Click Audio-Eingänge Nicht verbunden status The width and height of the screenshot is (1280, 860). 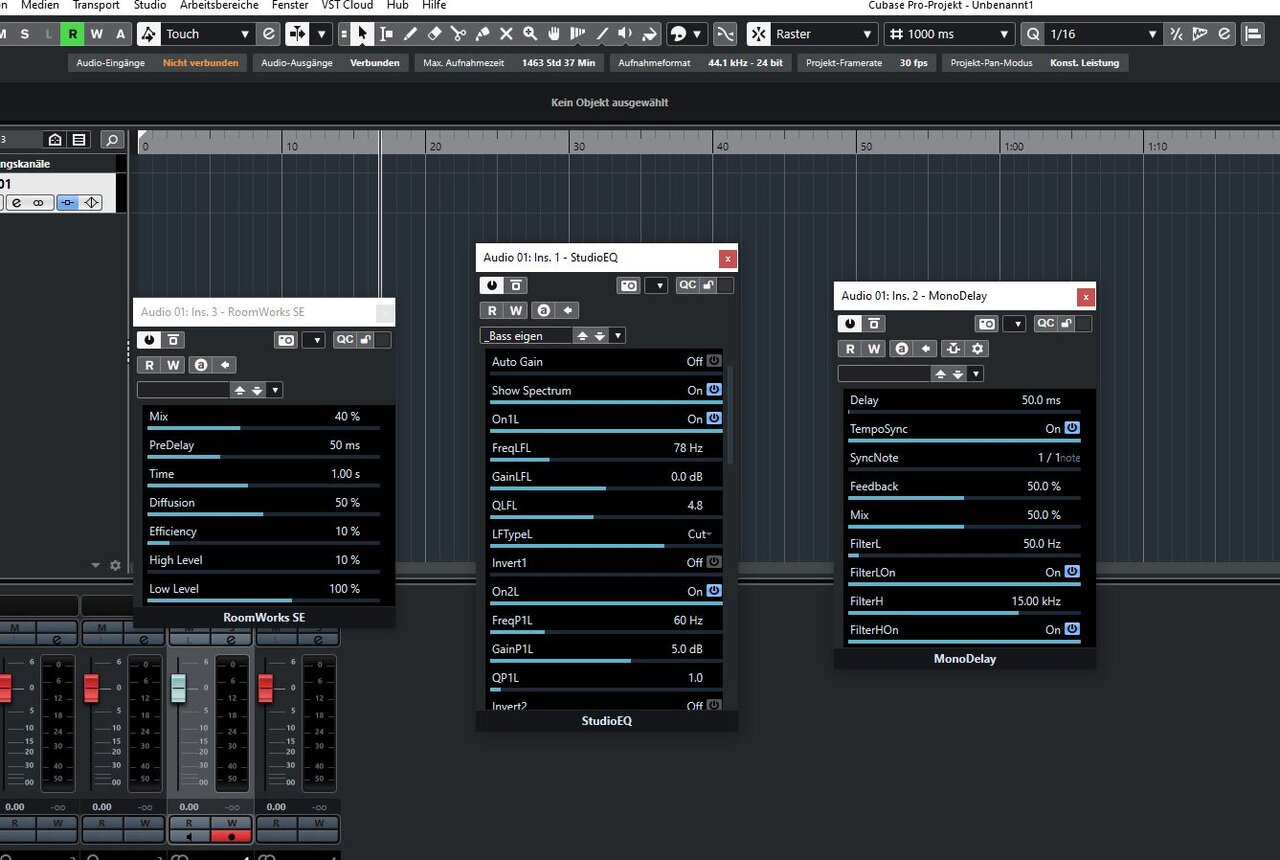coord(158,63)
